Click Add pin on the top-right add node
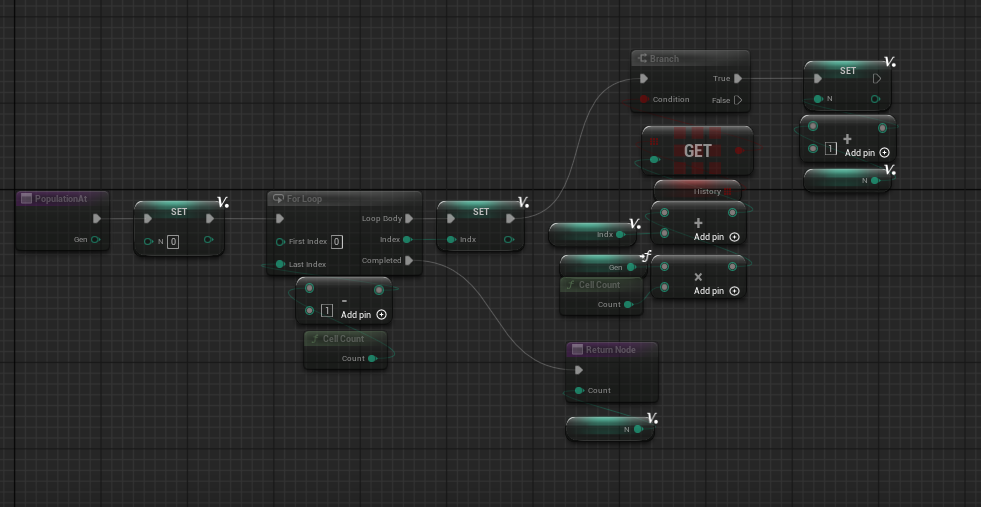The width and height of the screenshot is (981, 507). coord(867,153)
